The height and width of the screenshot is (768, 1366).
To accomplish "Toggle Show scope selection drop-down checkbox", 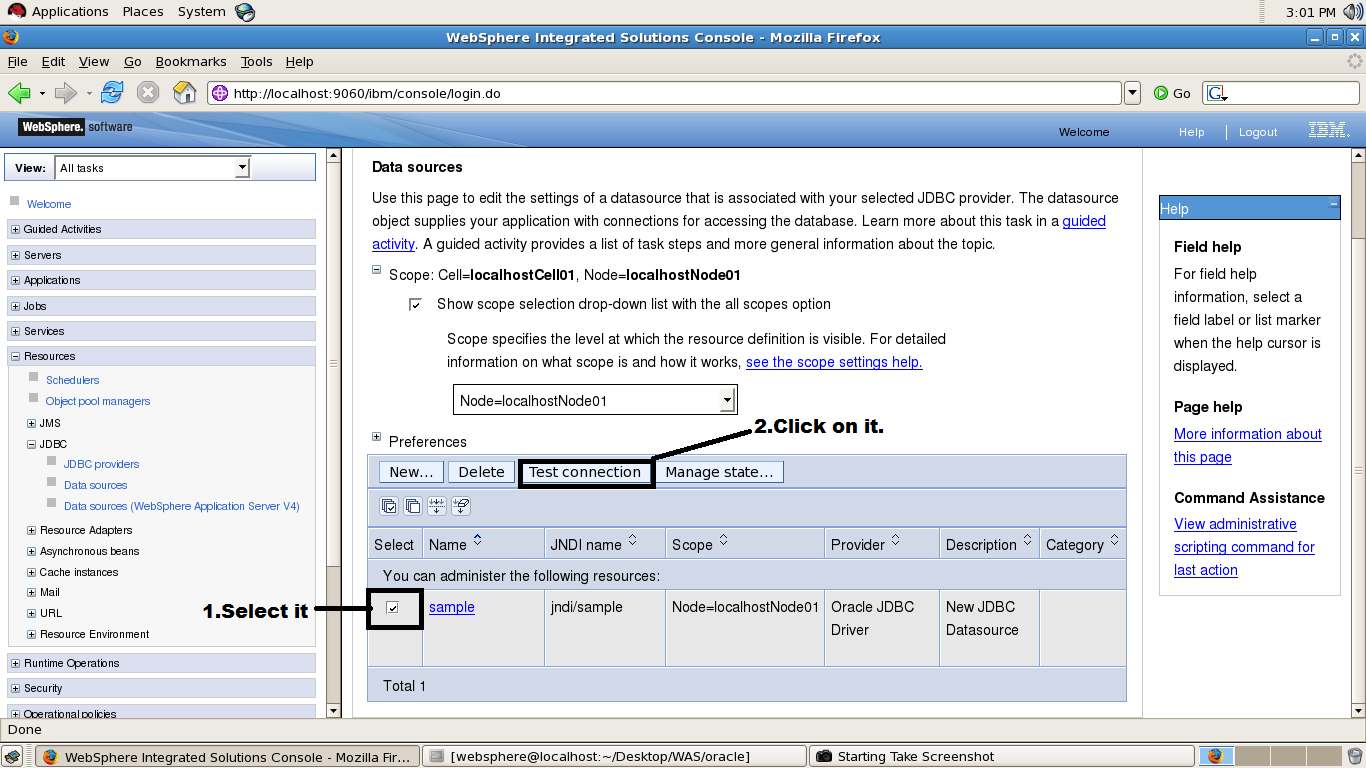I will point(415,304).
